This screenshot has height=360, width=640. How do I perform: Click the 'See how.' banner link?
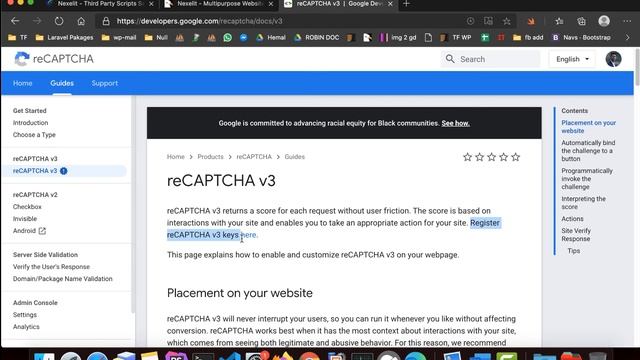(x=456, y=123)
